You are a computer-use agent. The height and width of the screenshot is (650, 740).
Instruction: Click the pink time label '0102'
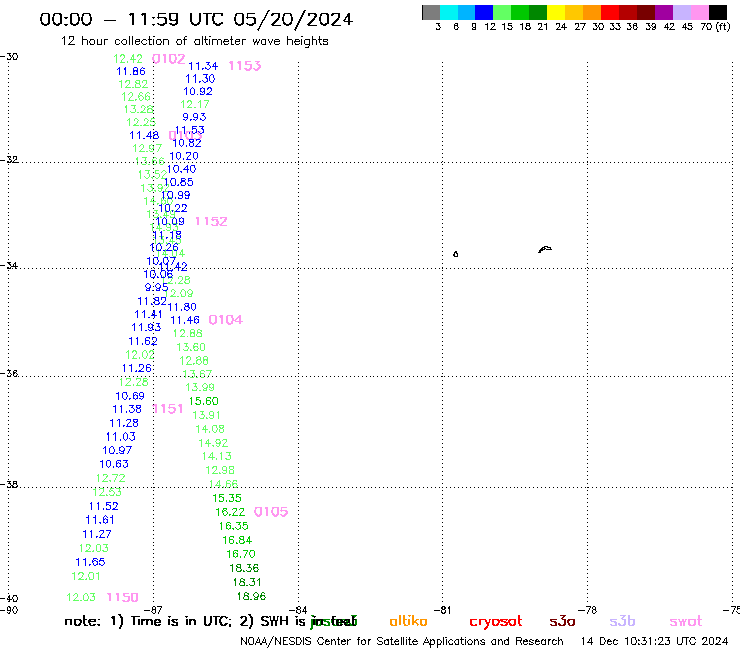click(x=168, y=59)
